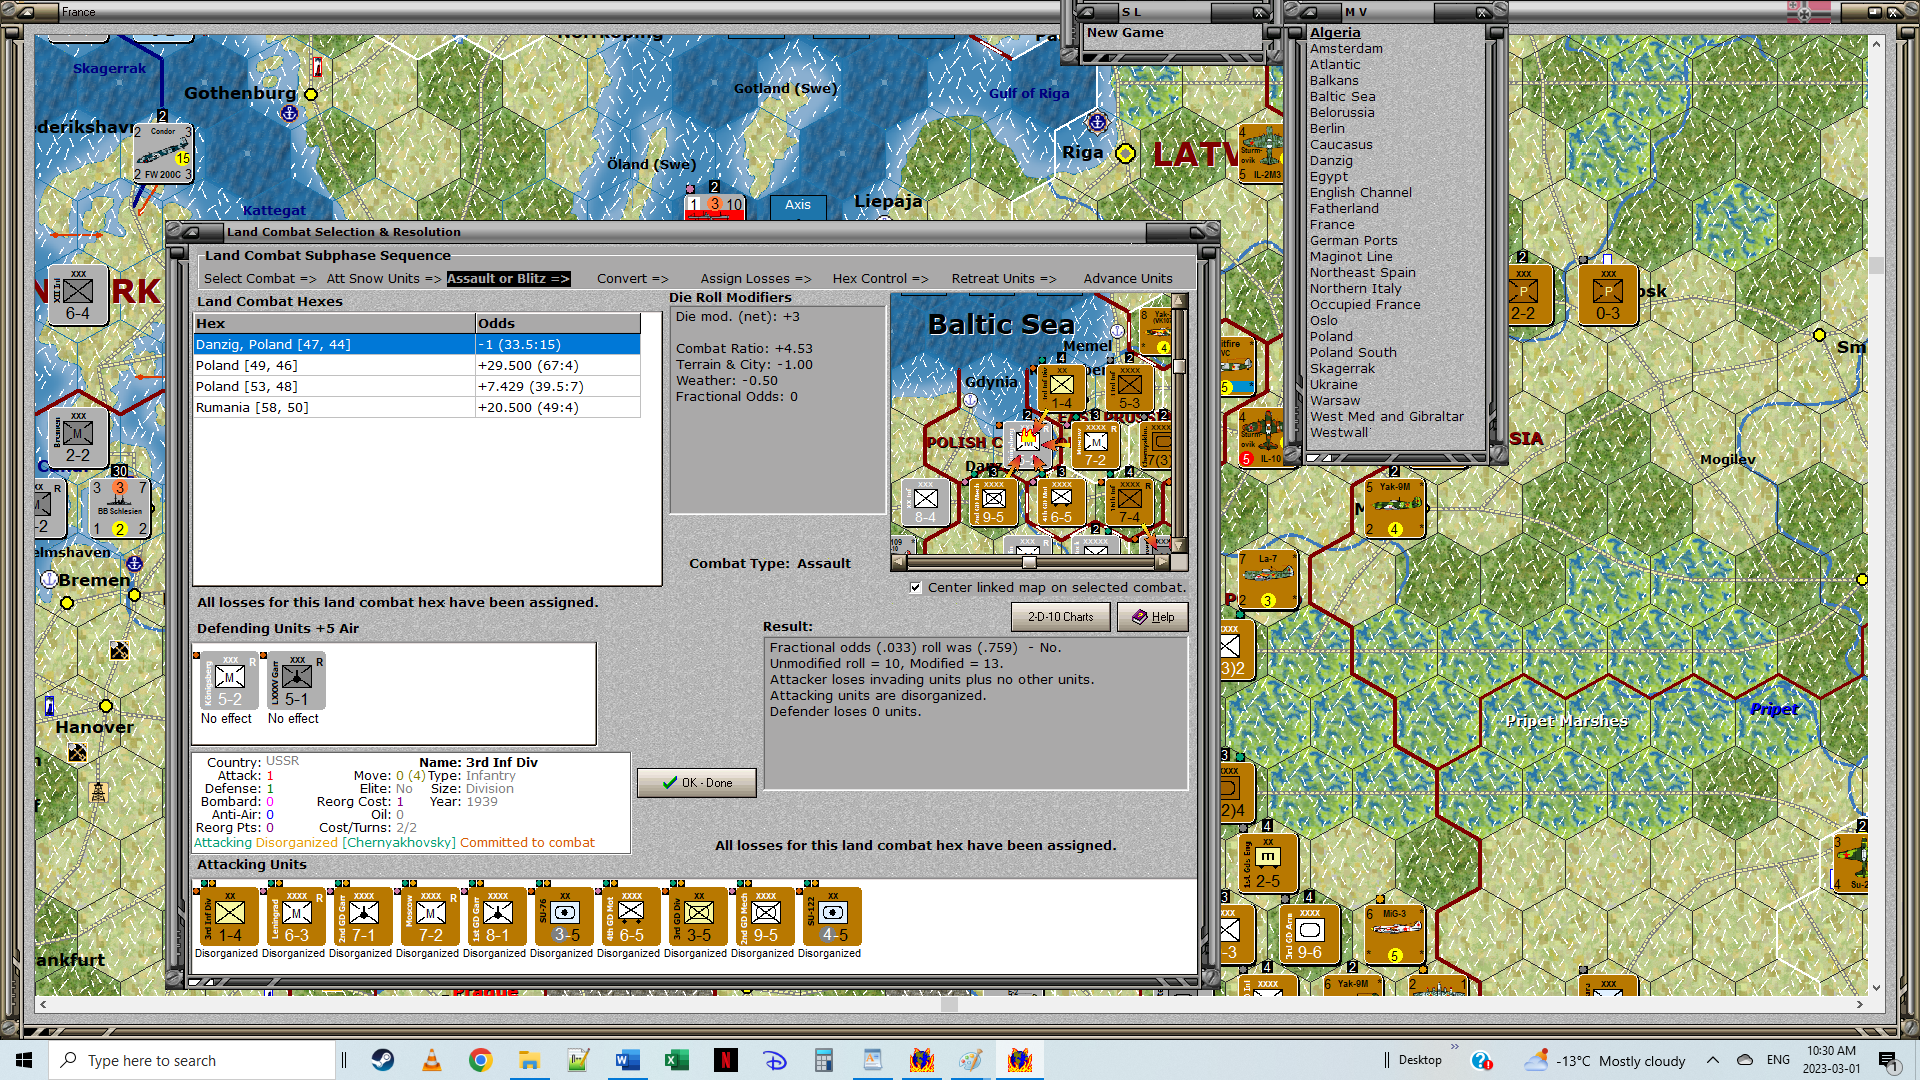Click the Windows taskbar search box
The height and width of the screenshot is (1080, 1920).
(191, 1060)
